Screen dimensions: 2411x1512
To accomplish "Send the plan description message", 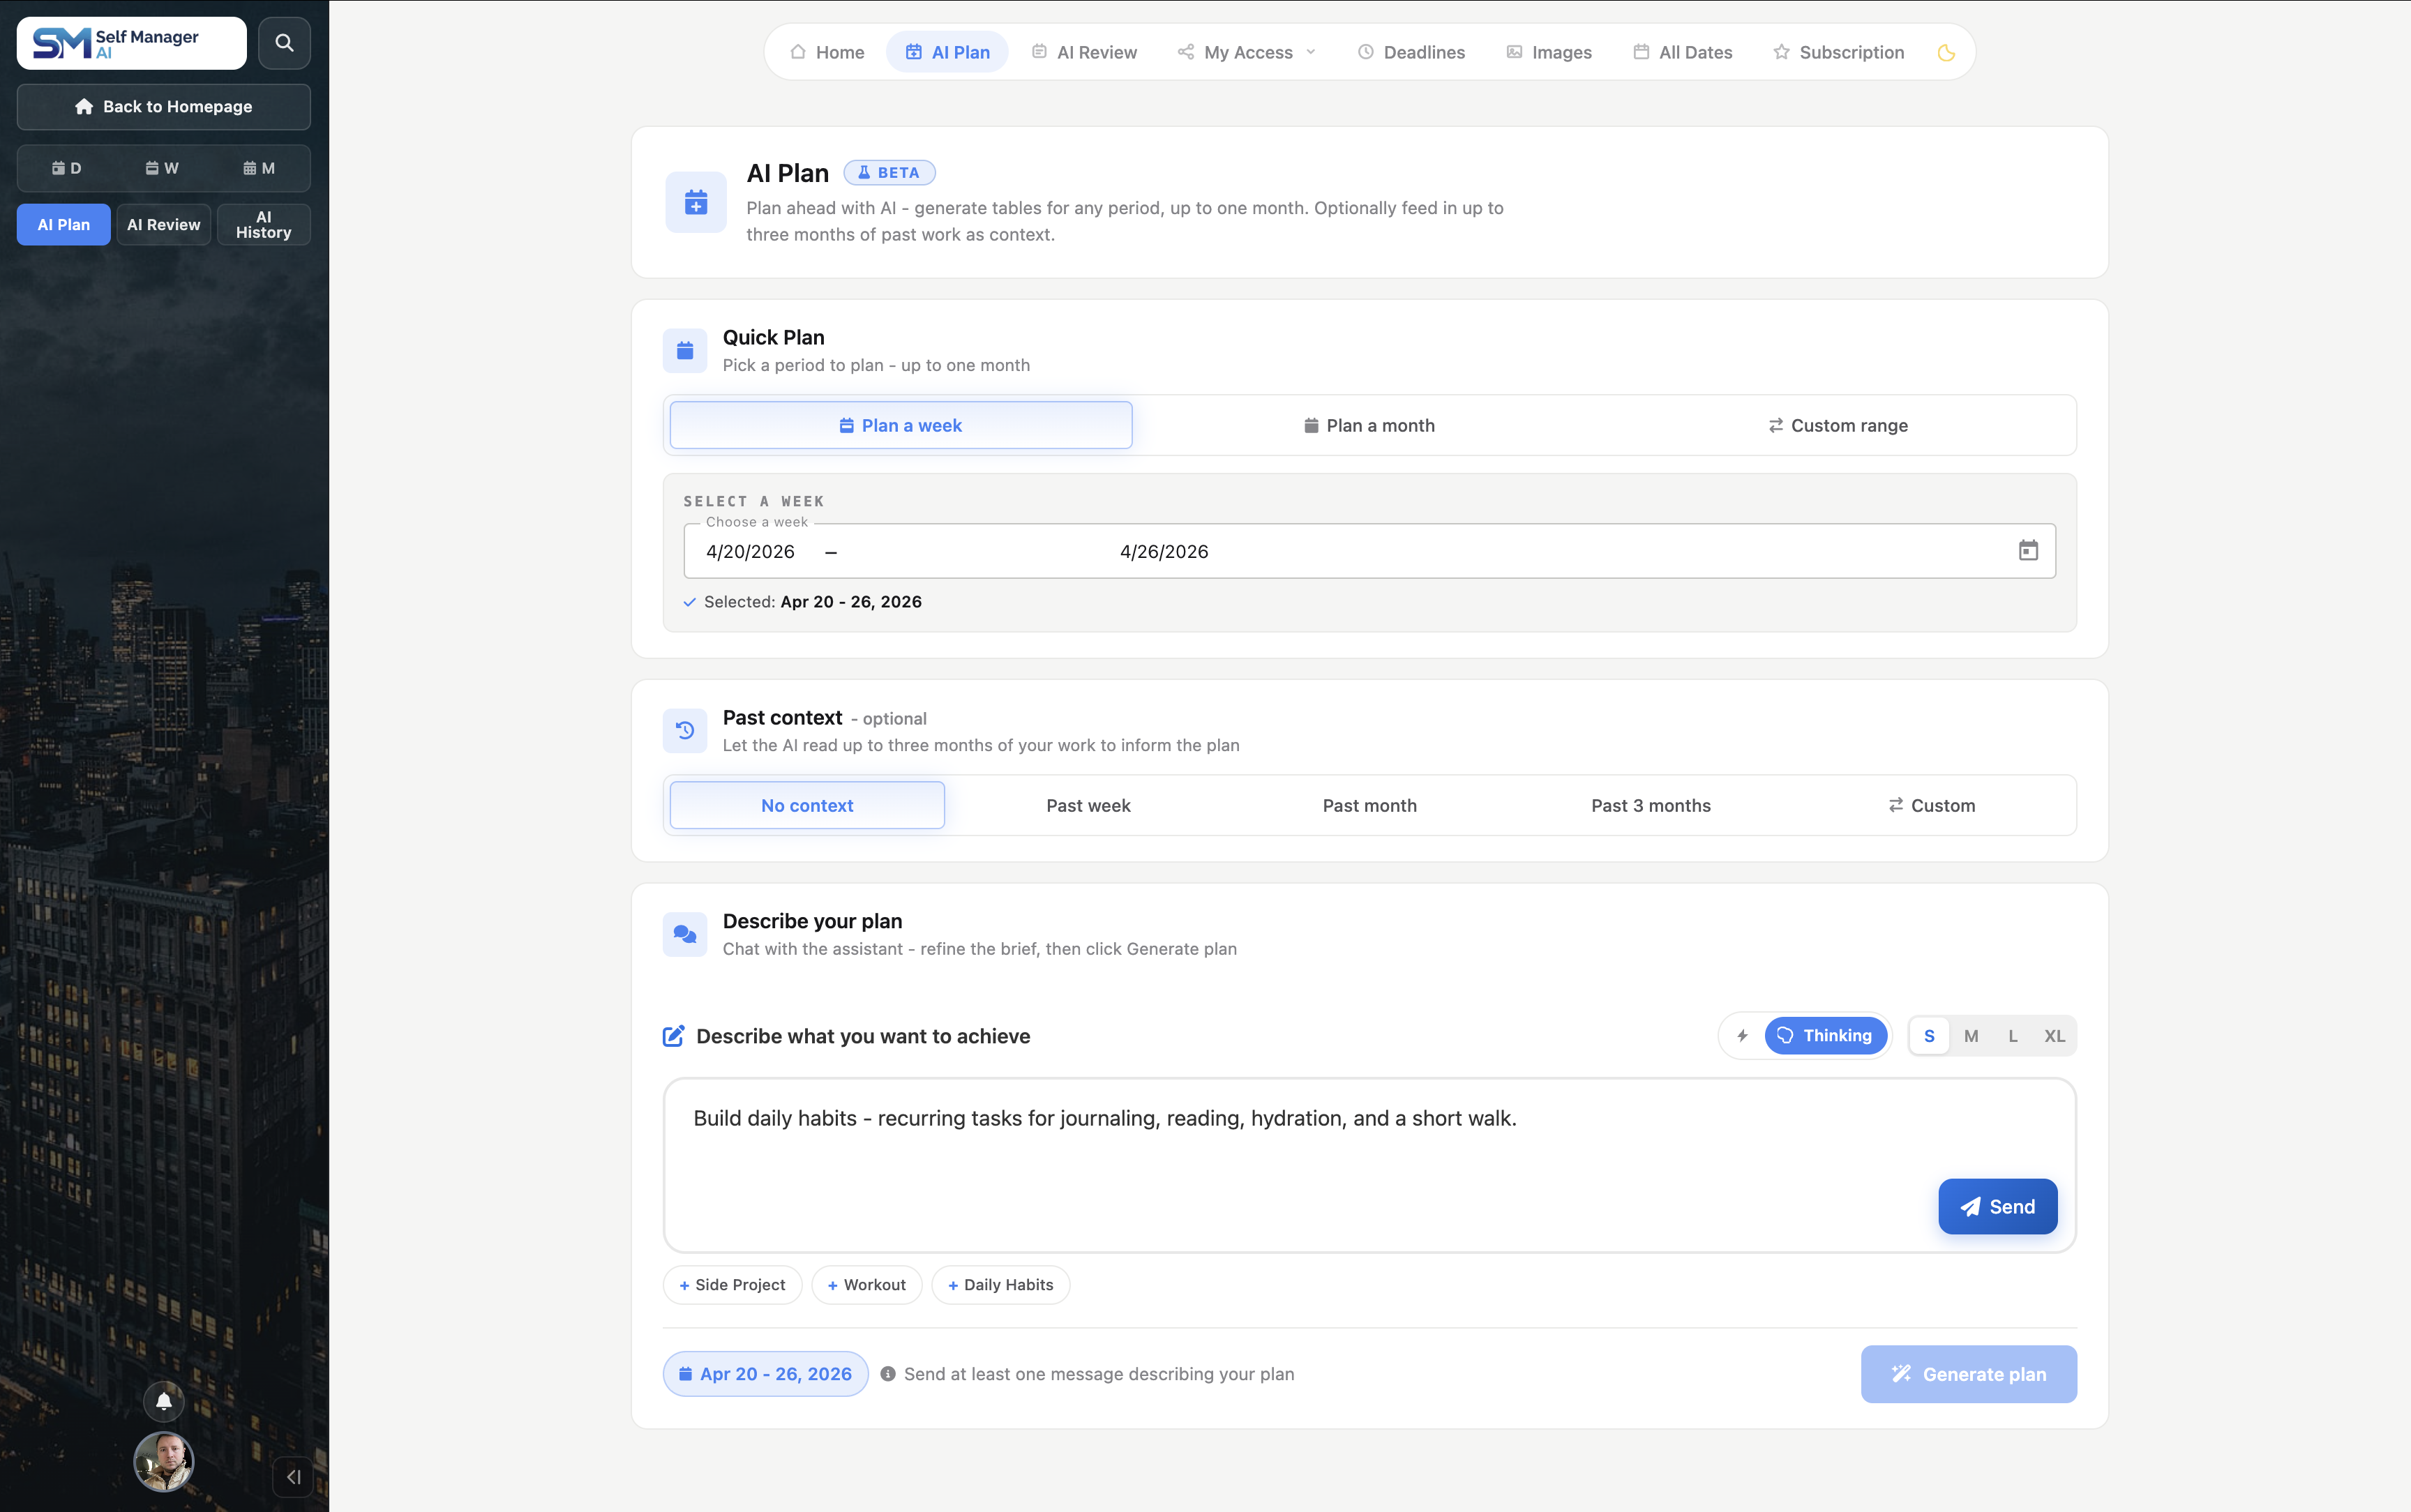I will click(1997, 1206).
